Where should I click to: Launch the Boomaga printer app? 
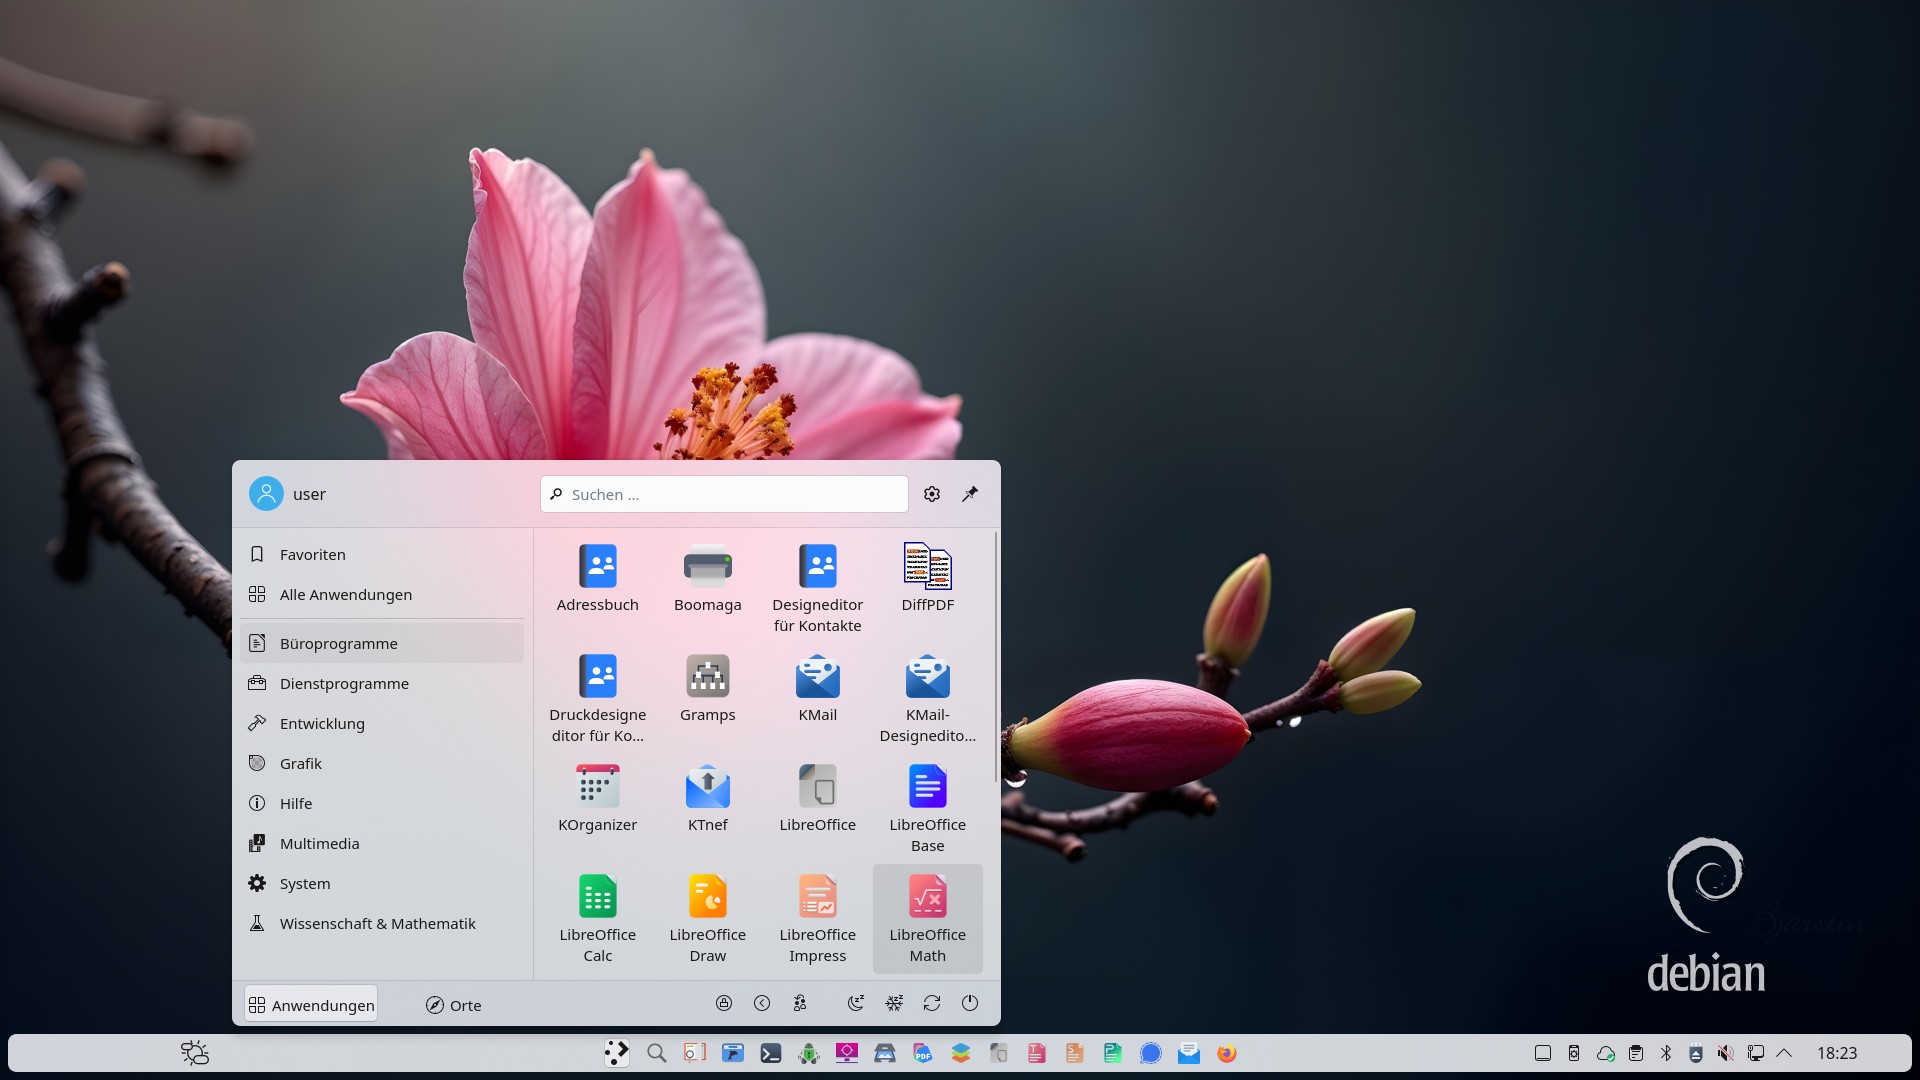[x=708, y=589]
